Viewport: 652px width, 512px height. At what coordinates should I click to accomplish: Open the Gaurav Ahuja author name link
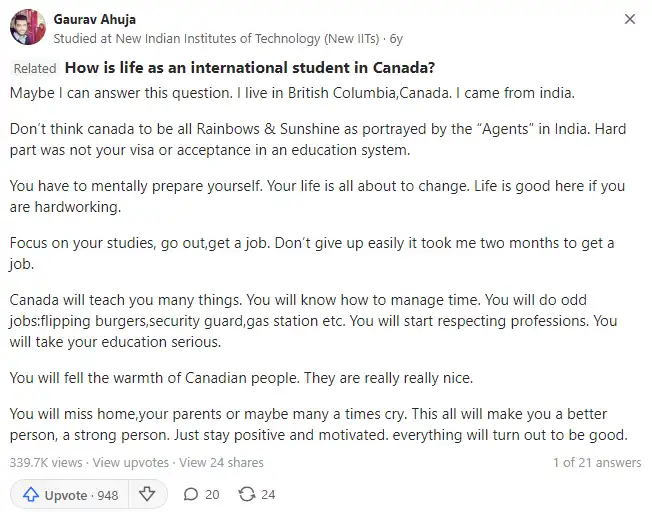pos(94,19)
